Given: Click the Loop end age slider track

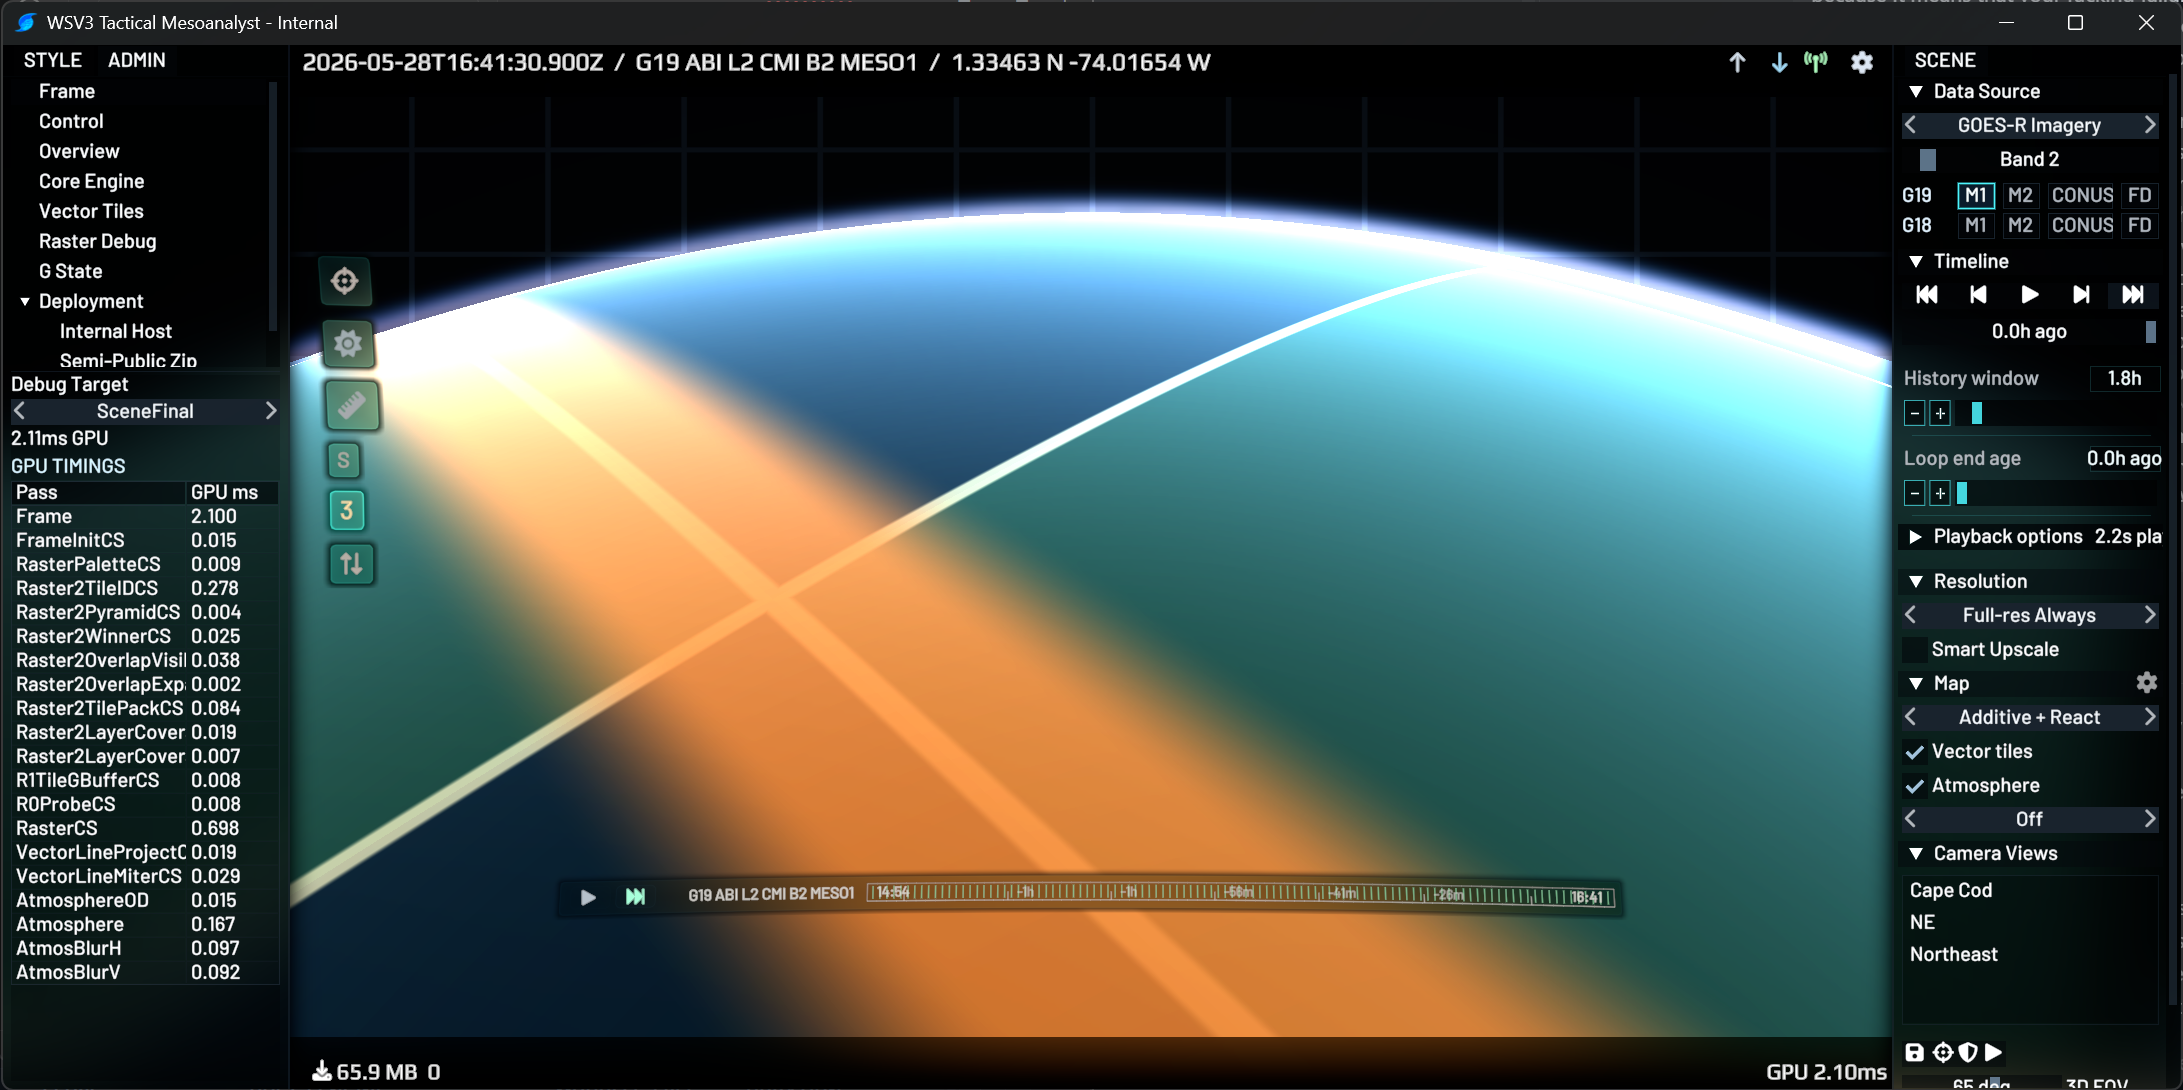Looking at the screenshot, I should tap(2057, 493).
